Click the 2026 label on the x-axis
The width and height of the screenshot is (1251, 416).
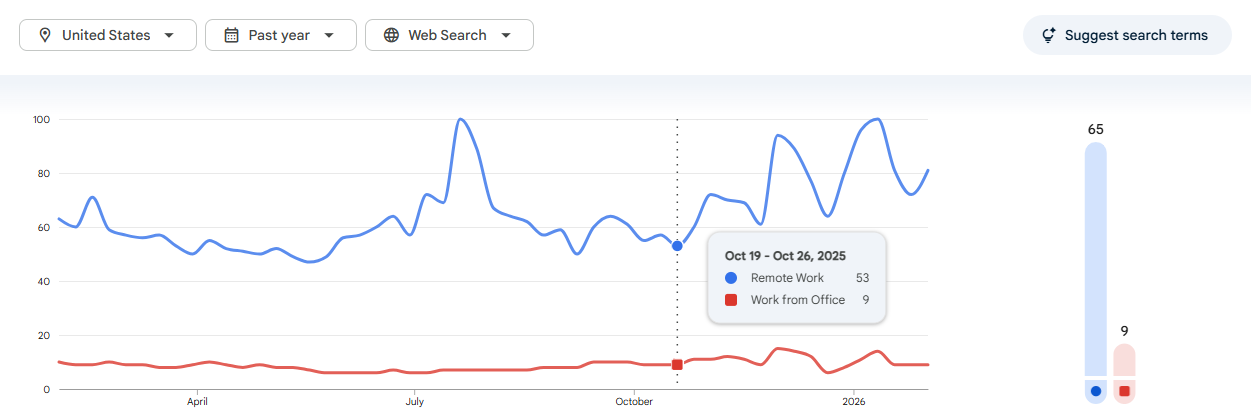tap(853, 402)
